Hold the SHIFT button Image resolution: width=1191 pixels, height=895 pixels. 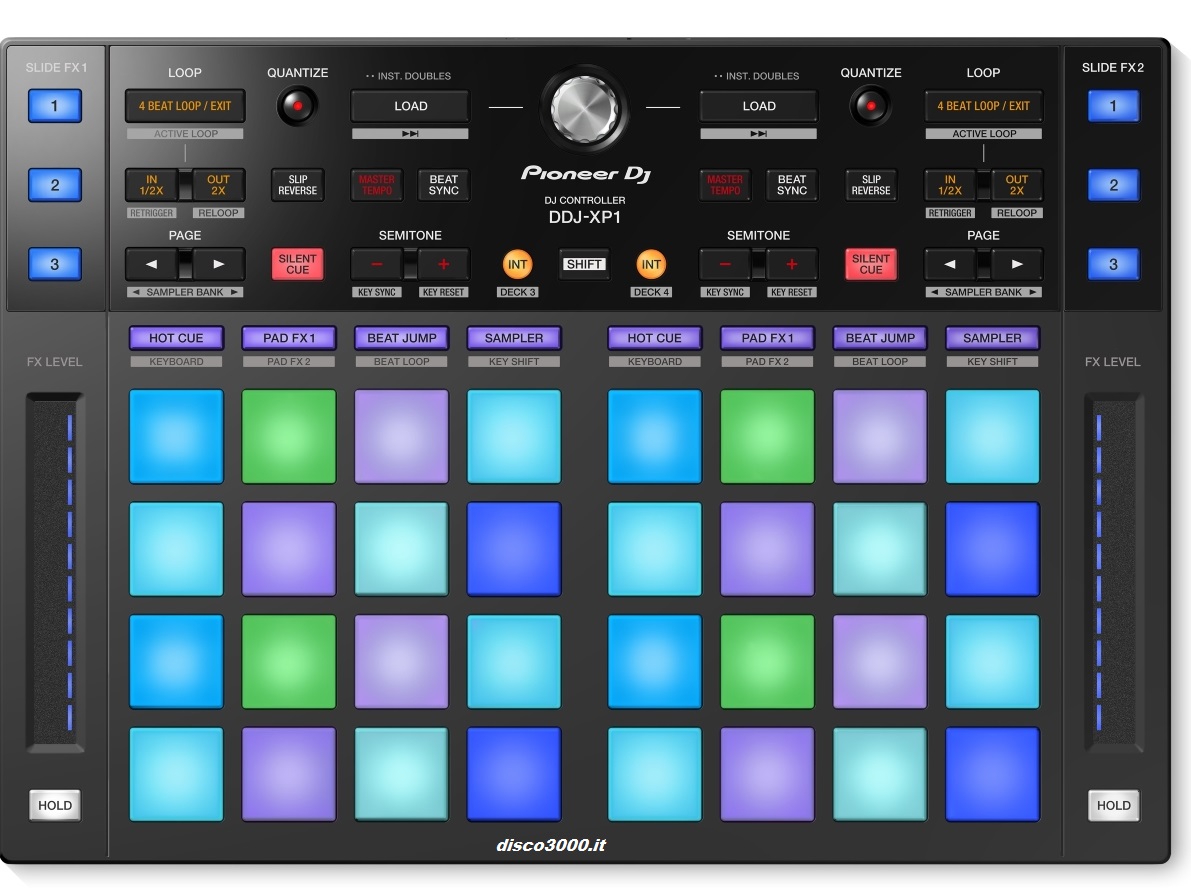click(584, 264)
